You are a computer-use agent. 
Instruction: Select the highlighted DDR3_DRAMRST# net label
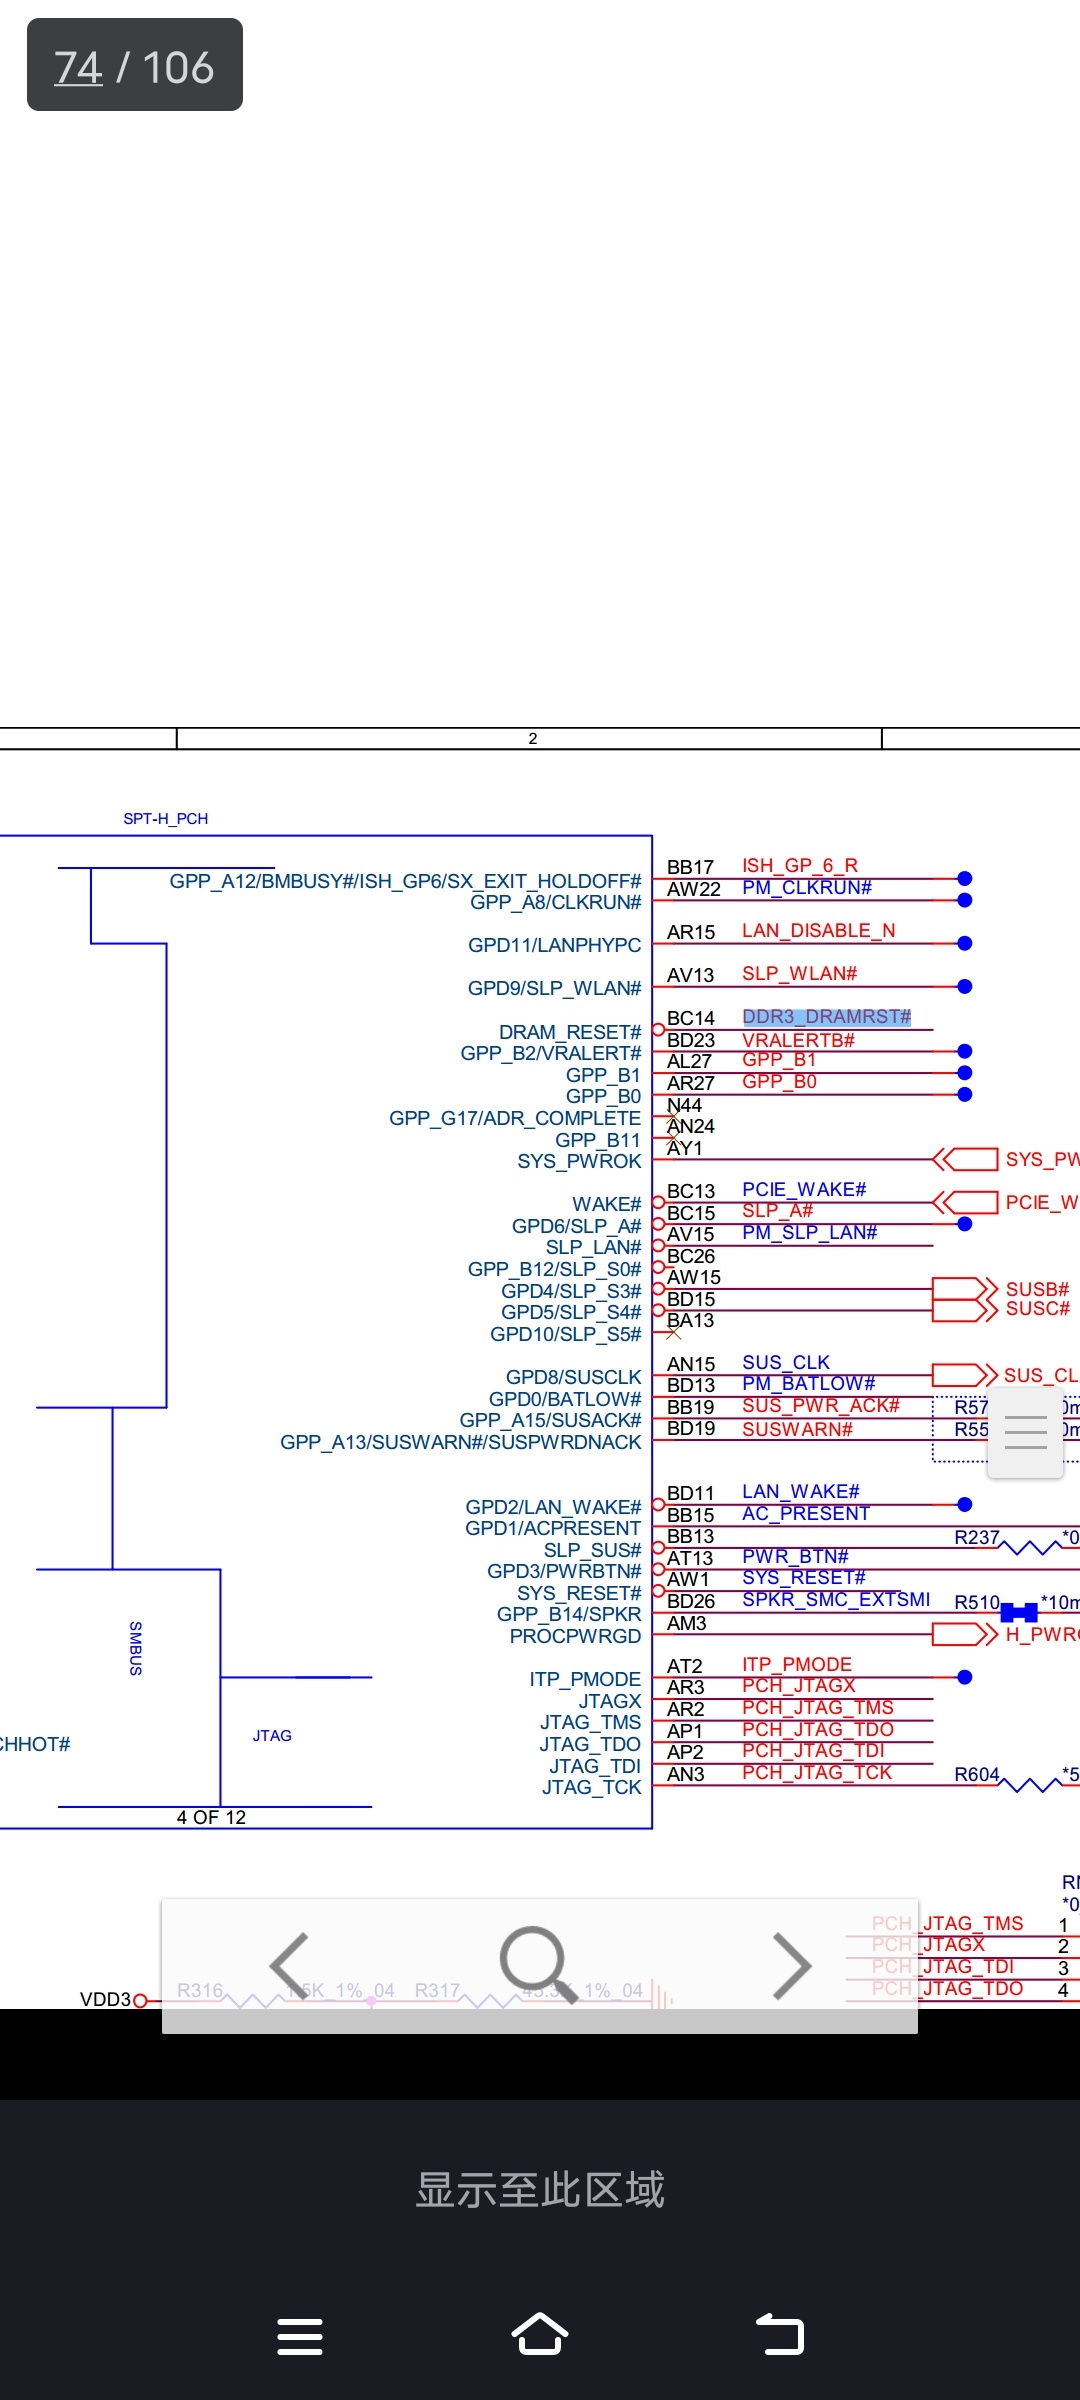tap(827, 1017)
